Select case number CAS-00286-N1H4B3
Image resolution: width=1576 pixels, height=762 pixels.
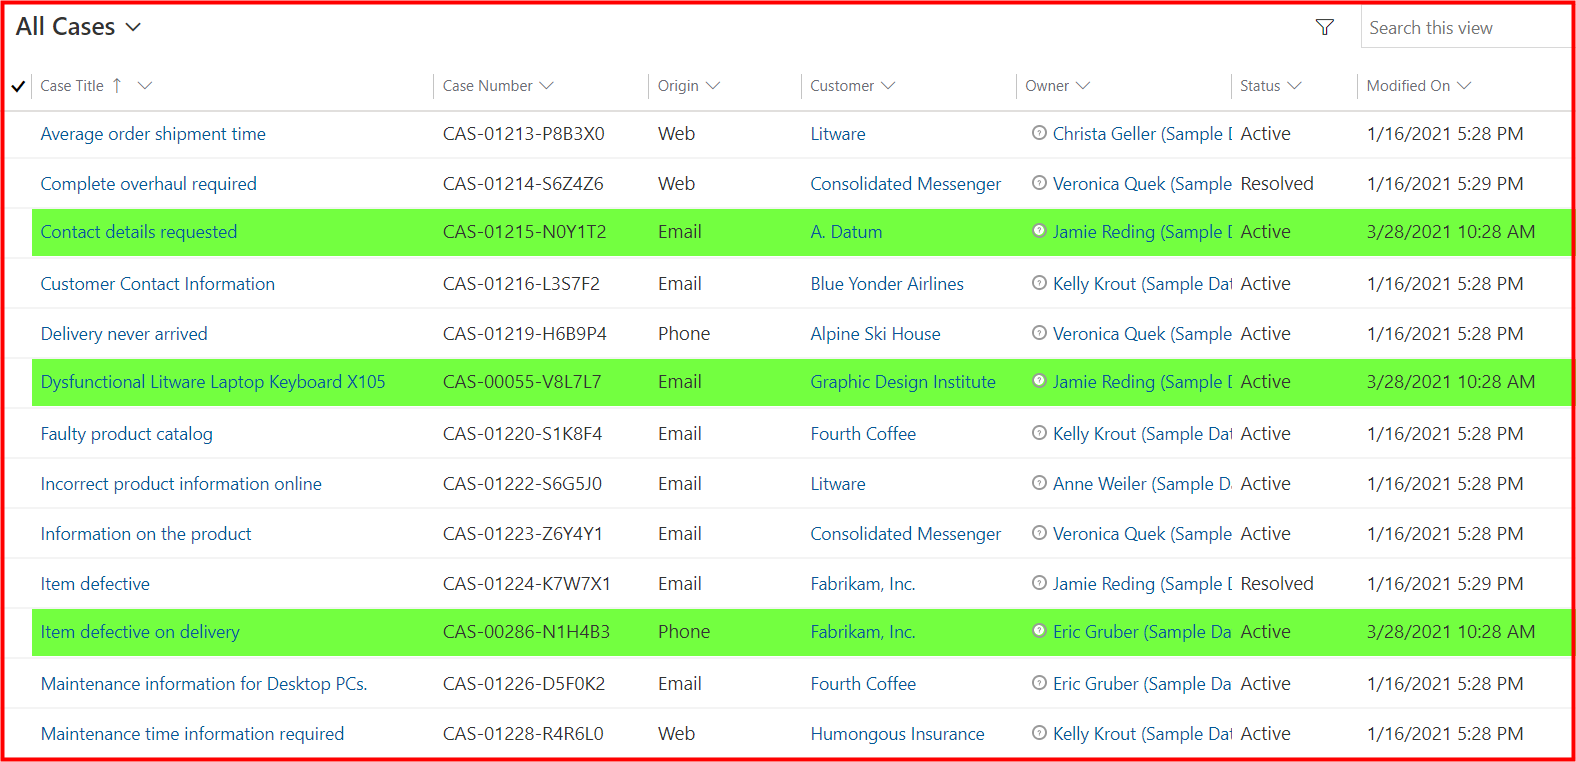tap(526, 632)
